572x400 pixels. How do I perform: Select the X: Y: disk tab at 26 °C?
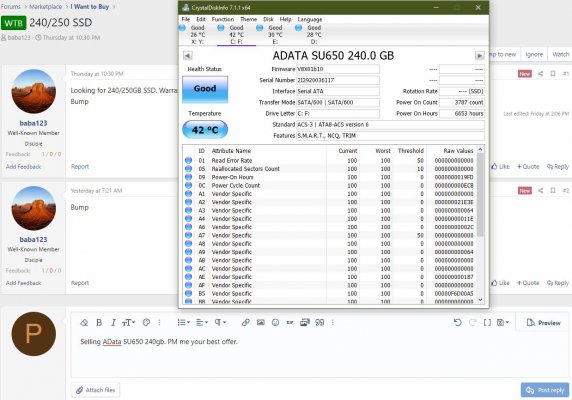point(197,35)
